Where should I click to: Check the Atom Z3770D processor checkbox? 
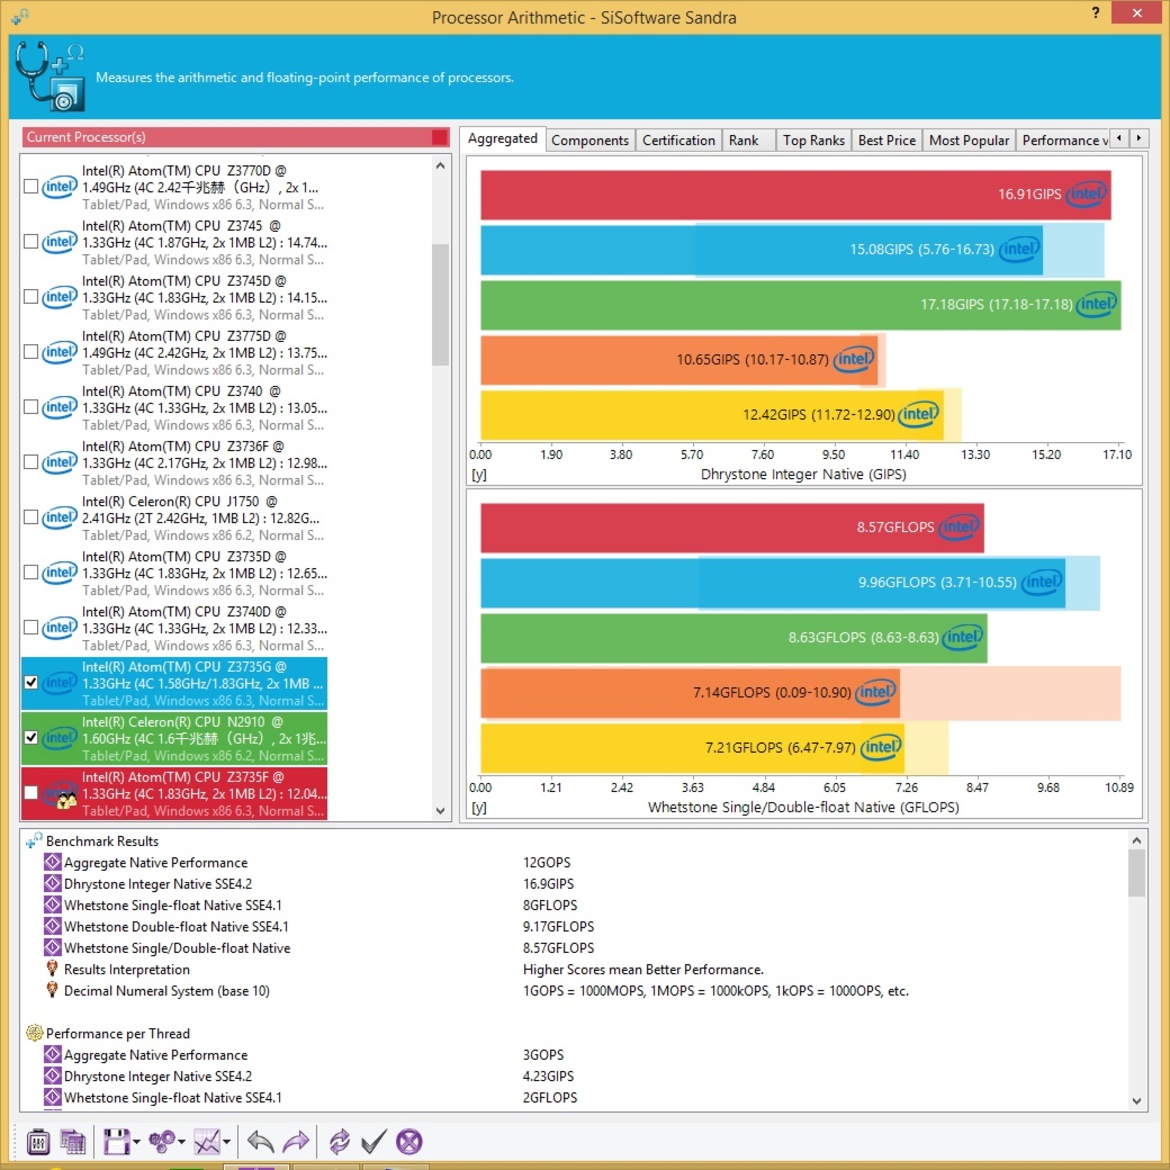click(31, 187)
